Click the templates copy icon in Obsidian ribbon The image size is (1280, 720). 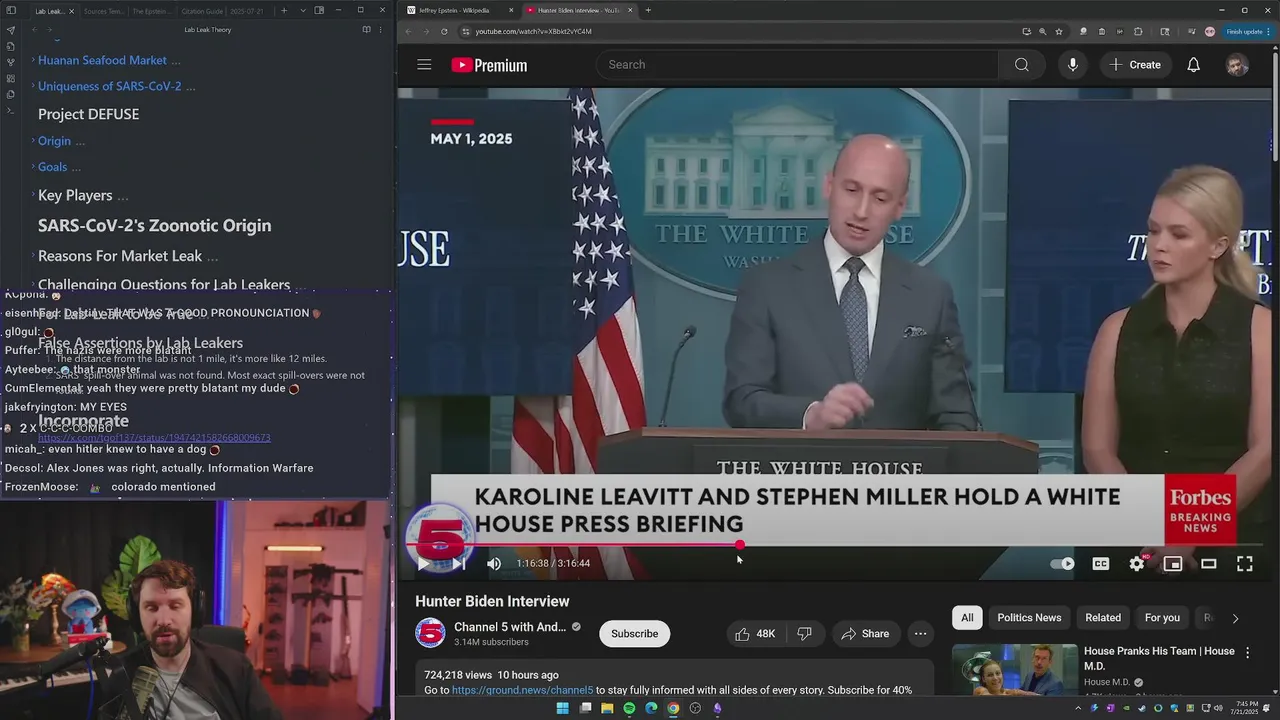[x=11, y=94]
